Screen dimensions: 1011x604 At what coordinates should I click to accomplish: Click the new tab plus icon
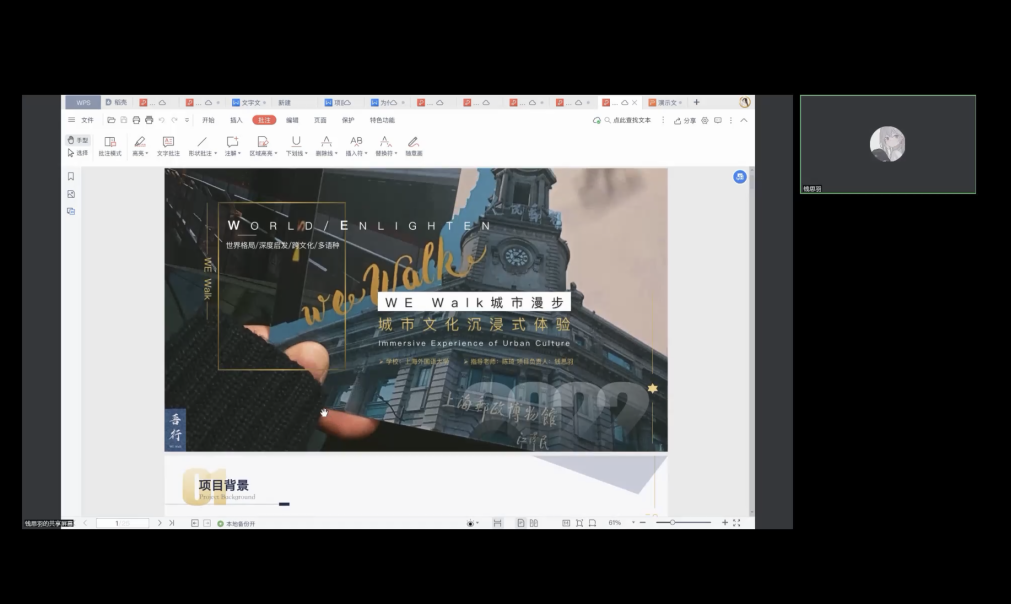click(x=697, y=102)
